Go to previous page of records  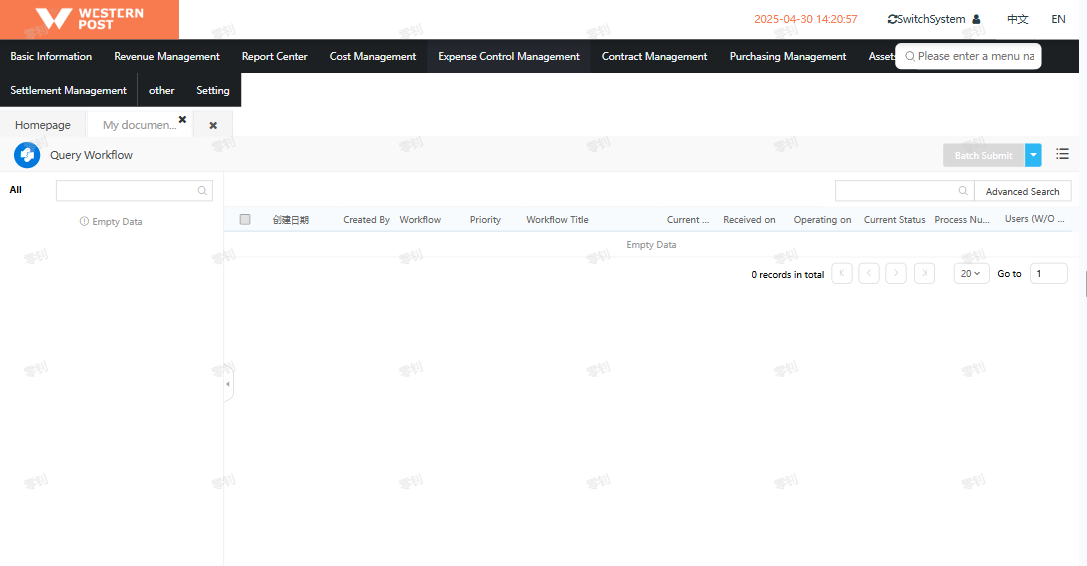[x=869, y=273]
